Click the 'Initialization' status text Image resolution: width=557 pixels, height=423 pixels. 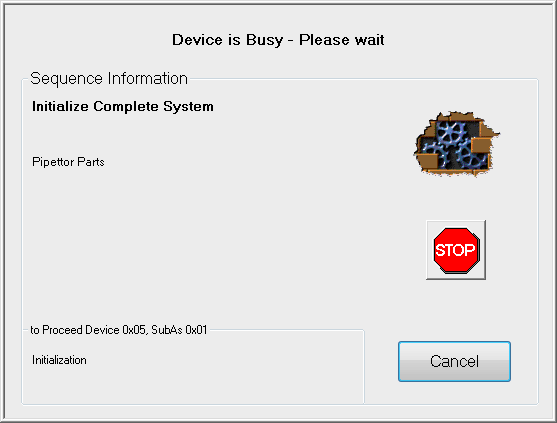point(59,360)
